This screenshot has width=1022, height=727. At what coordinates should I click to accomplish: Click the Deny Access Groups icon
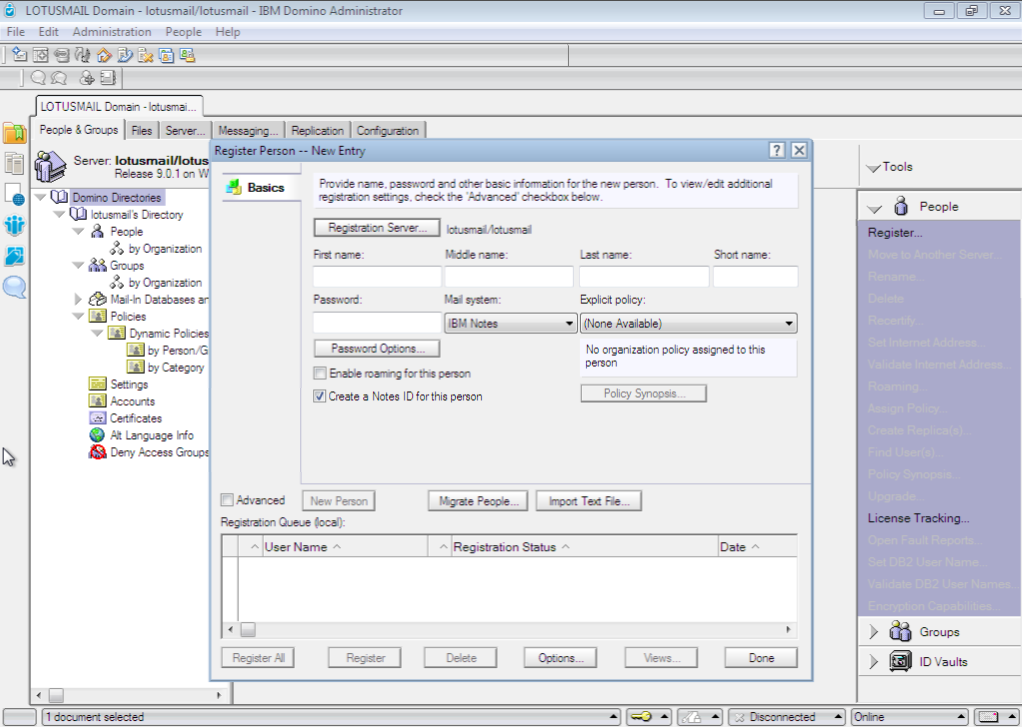[97, 452]
